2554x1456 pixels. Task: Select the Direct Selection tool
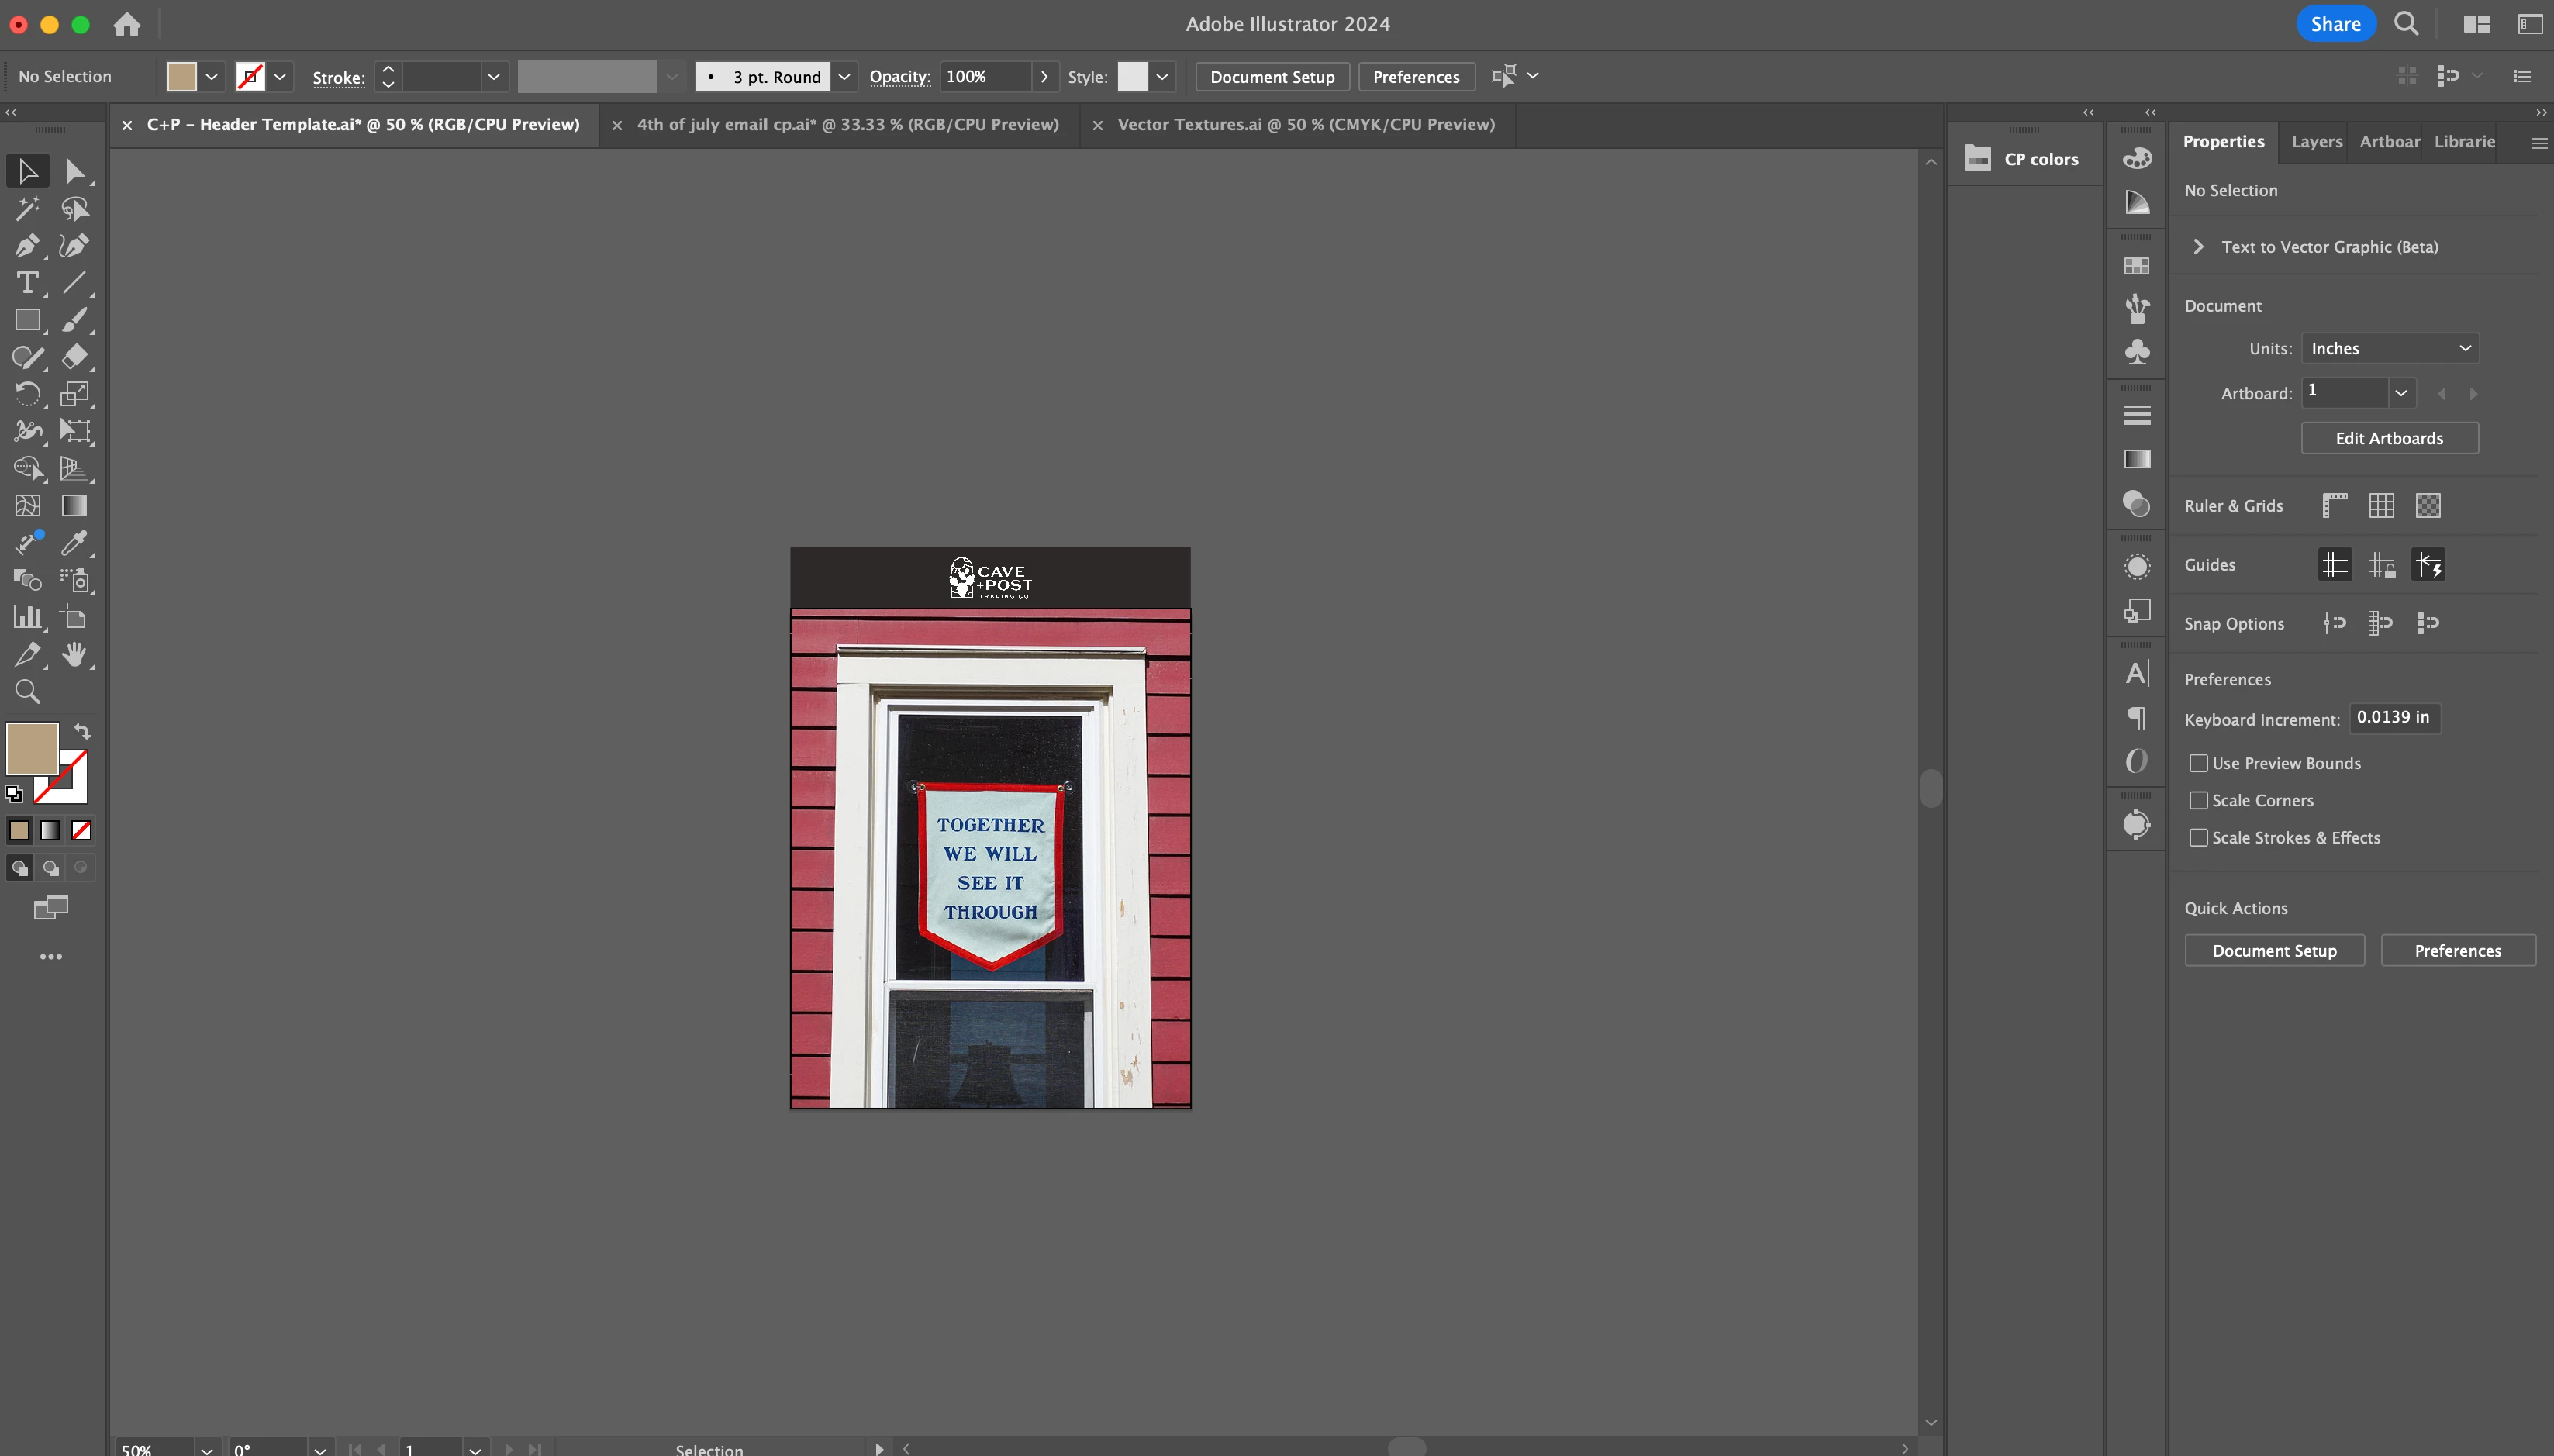pyautogui.click(x=74, y=171)
